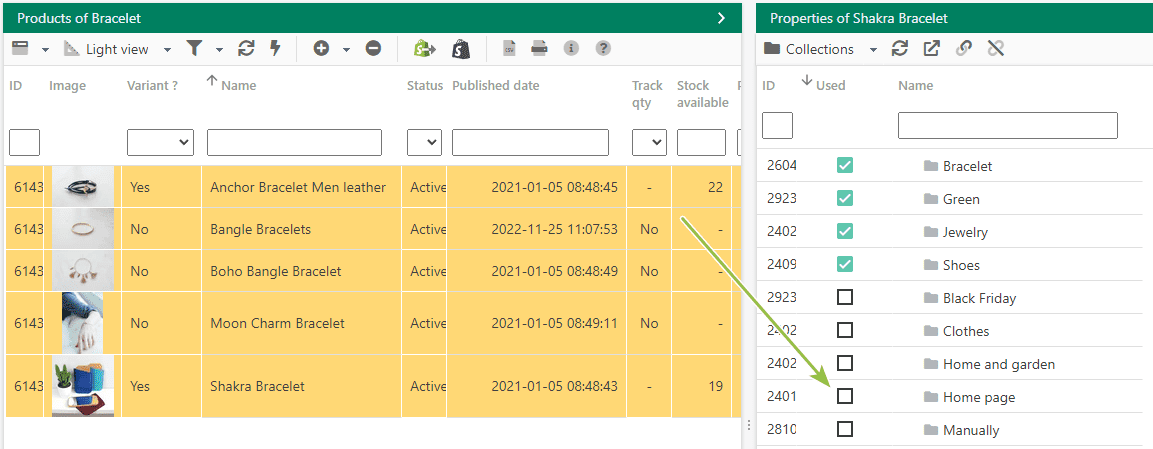Click the minus icon to delete product

374,49
